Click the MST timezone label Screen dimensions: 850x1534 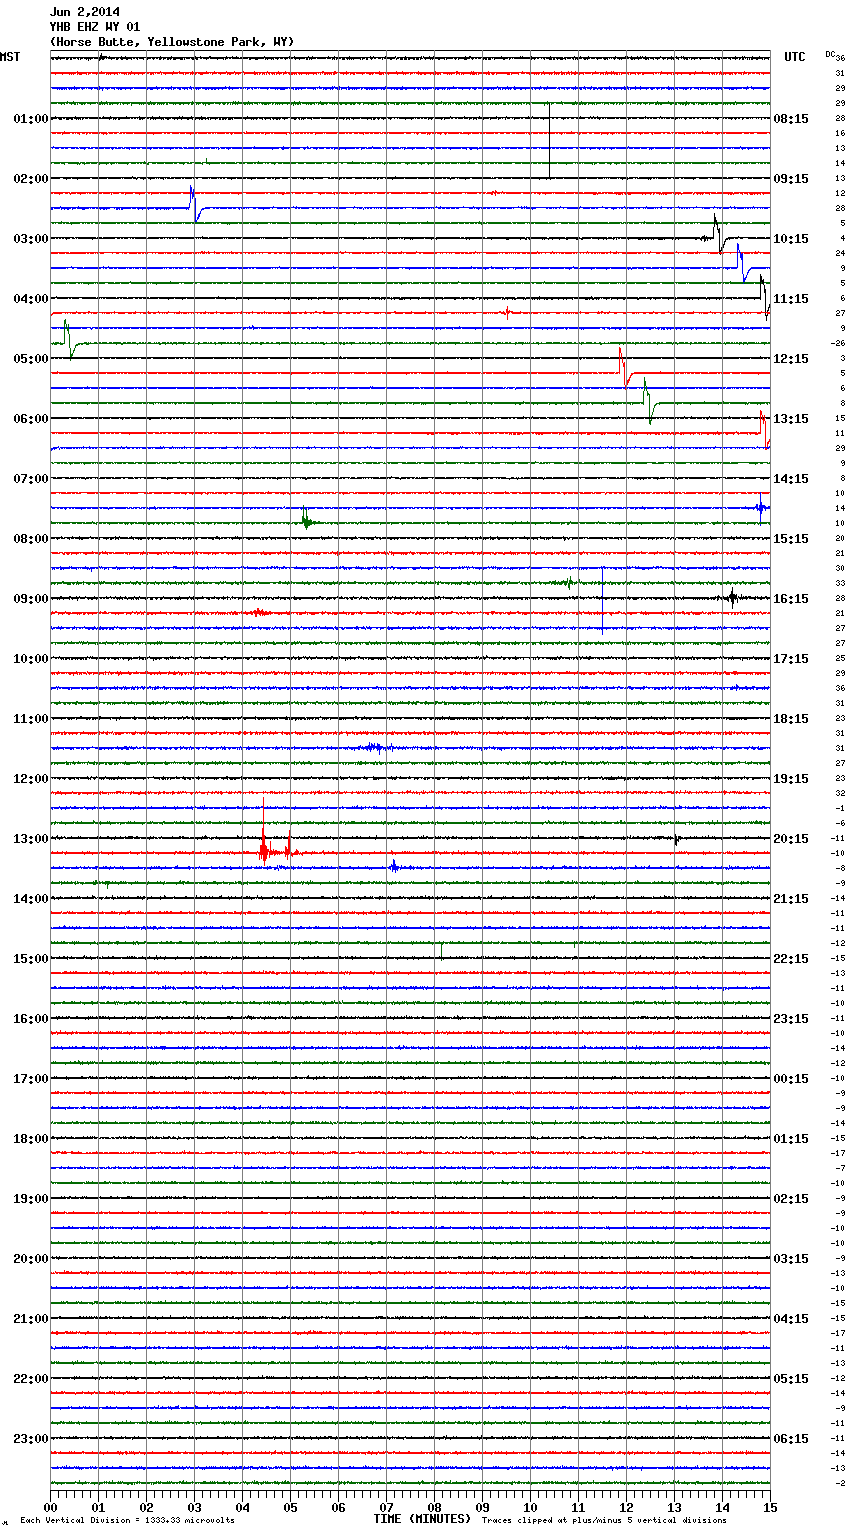(10, 57)
